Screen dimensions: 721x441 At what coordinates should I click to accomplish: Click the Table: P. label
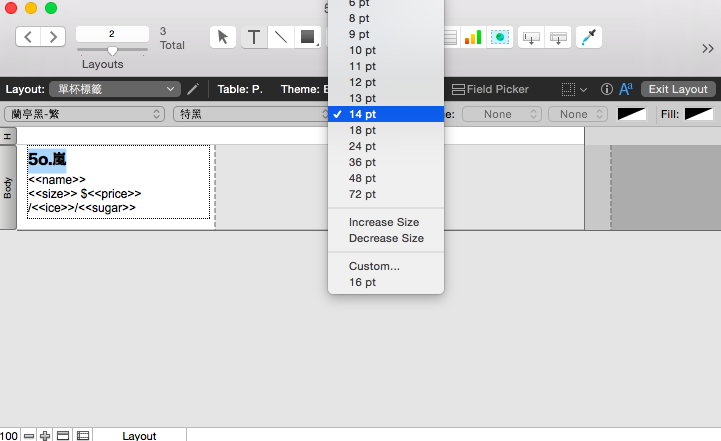(x=240, y=89)
